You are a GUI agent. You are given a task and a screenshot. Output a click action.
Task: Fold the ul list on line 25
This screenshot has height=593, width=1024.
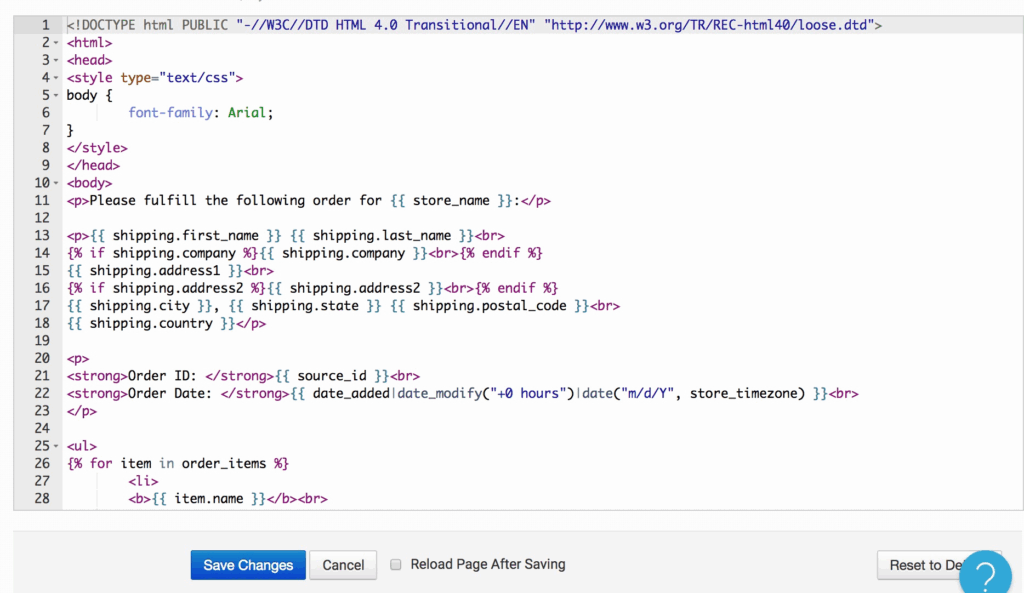(56, 446)
